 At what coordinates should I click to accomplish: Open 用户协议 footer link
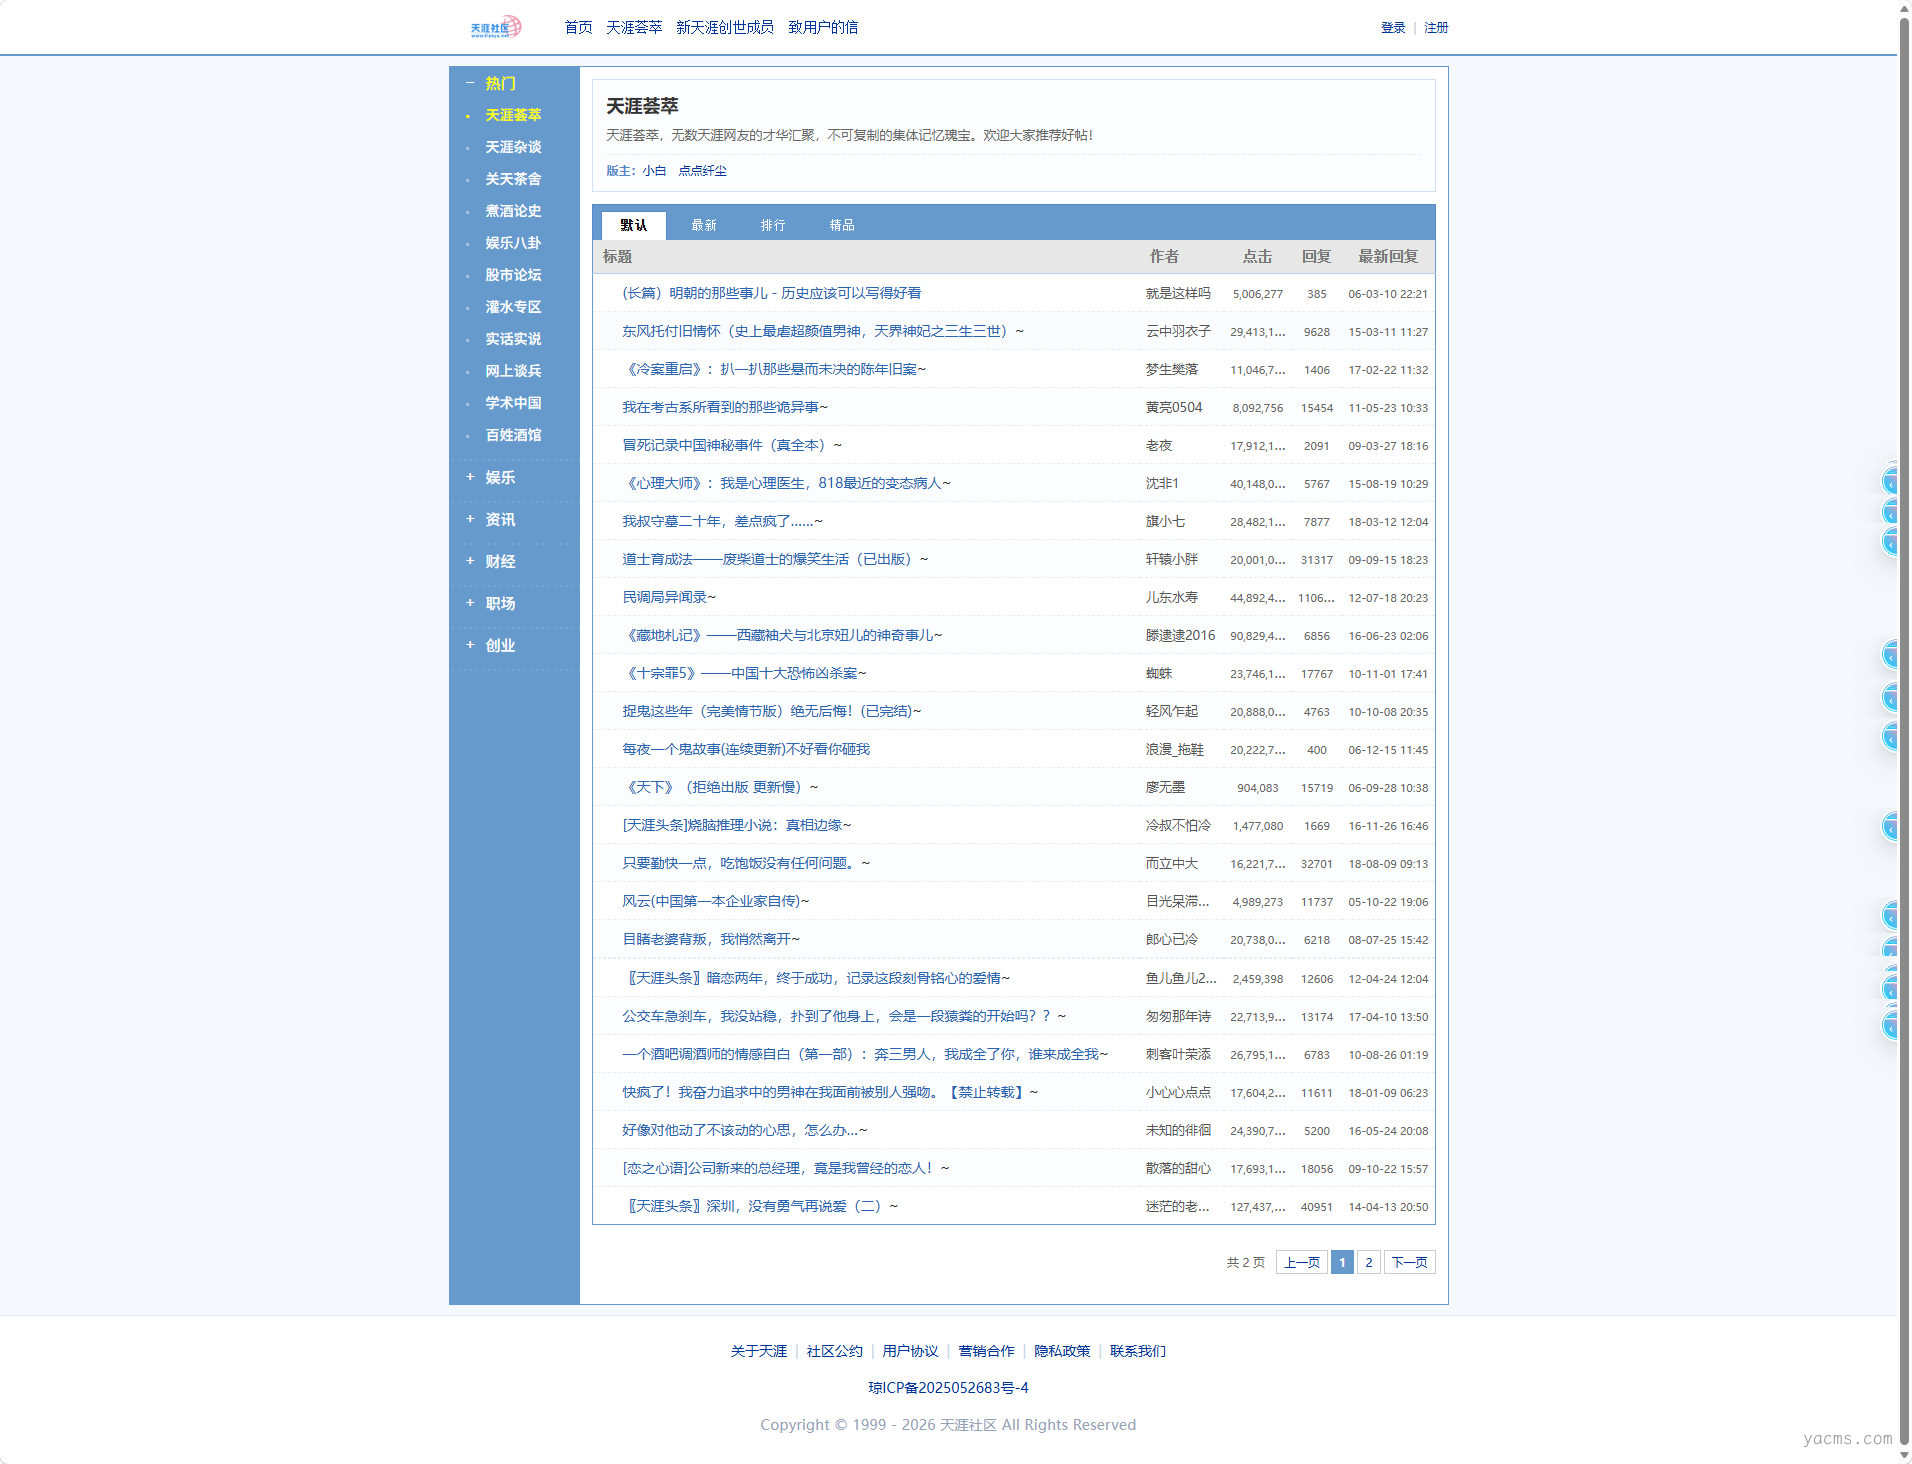click(x=910, y=1351)
